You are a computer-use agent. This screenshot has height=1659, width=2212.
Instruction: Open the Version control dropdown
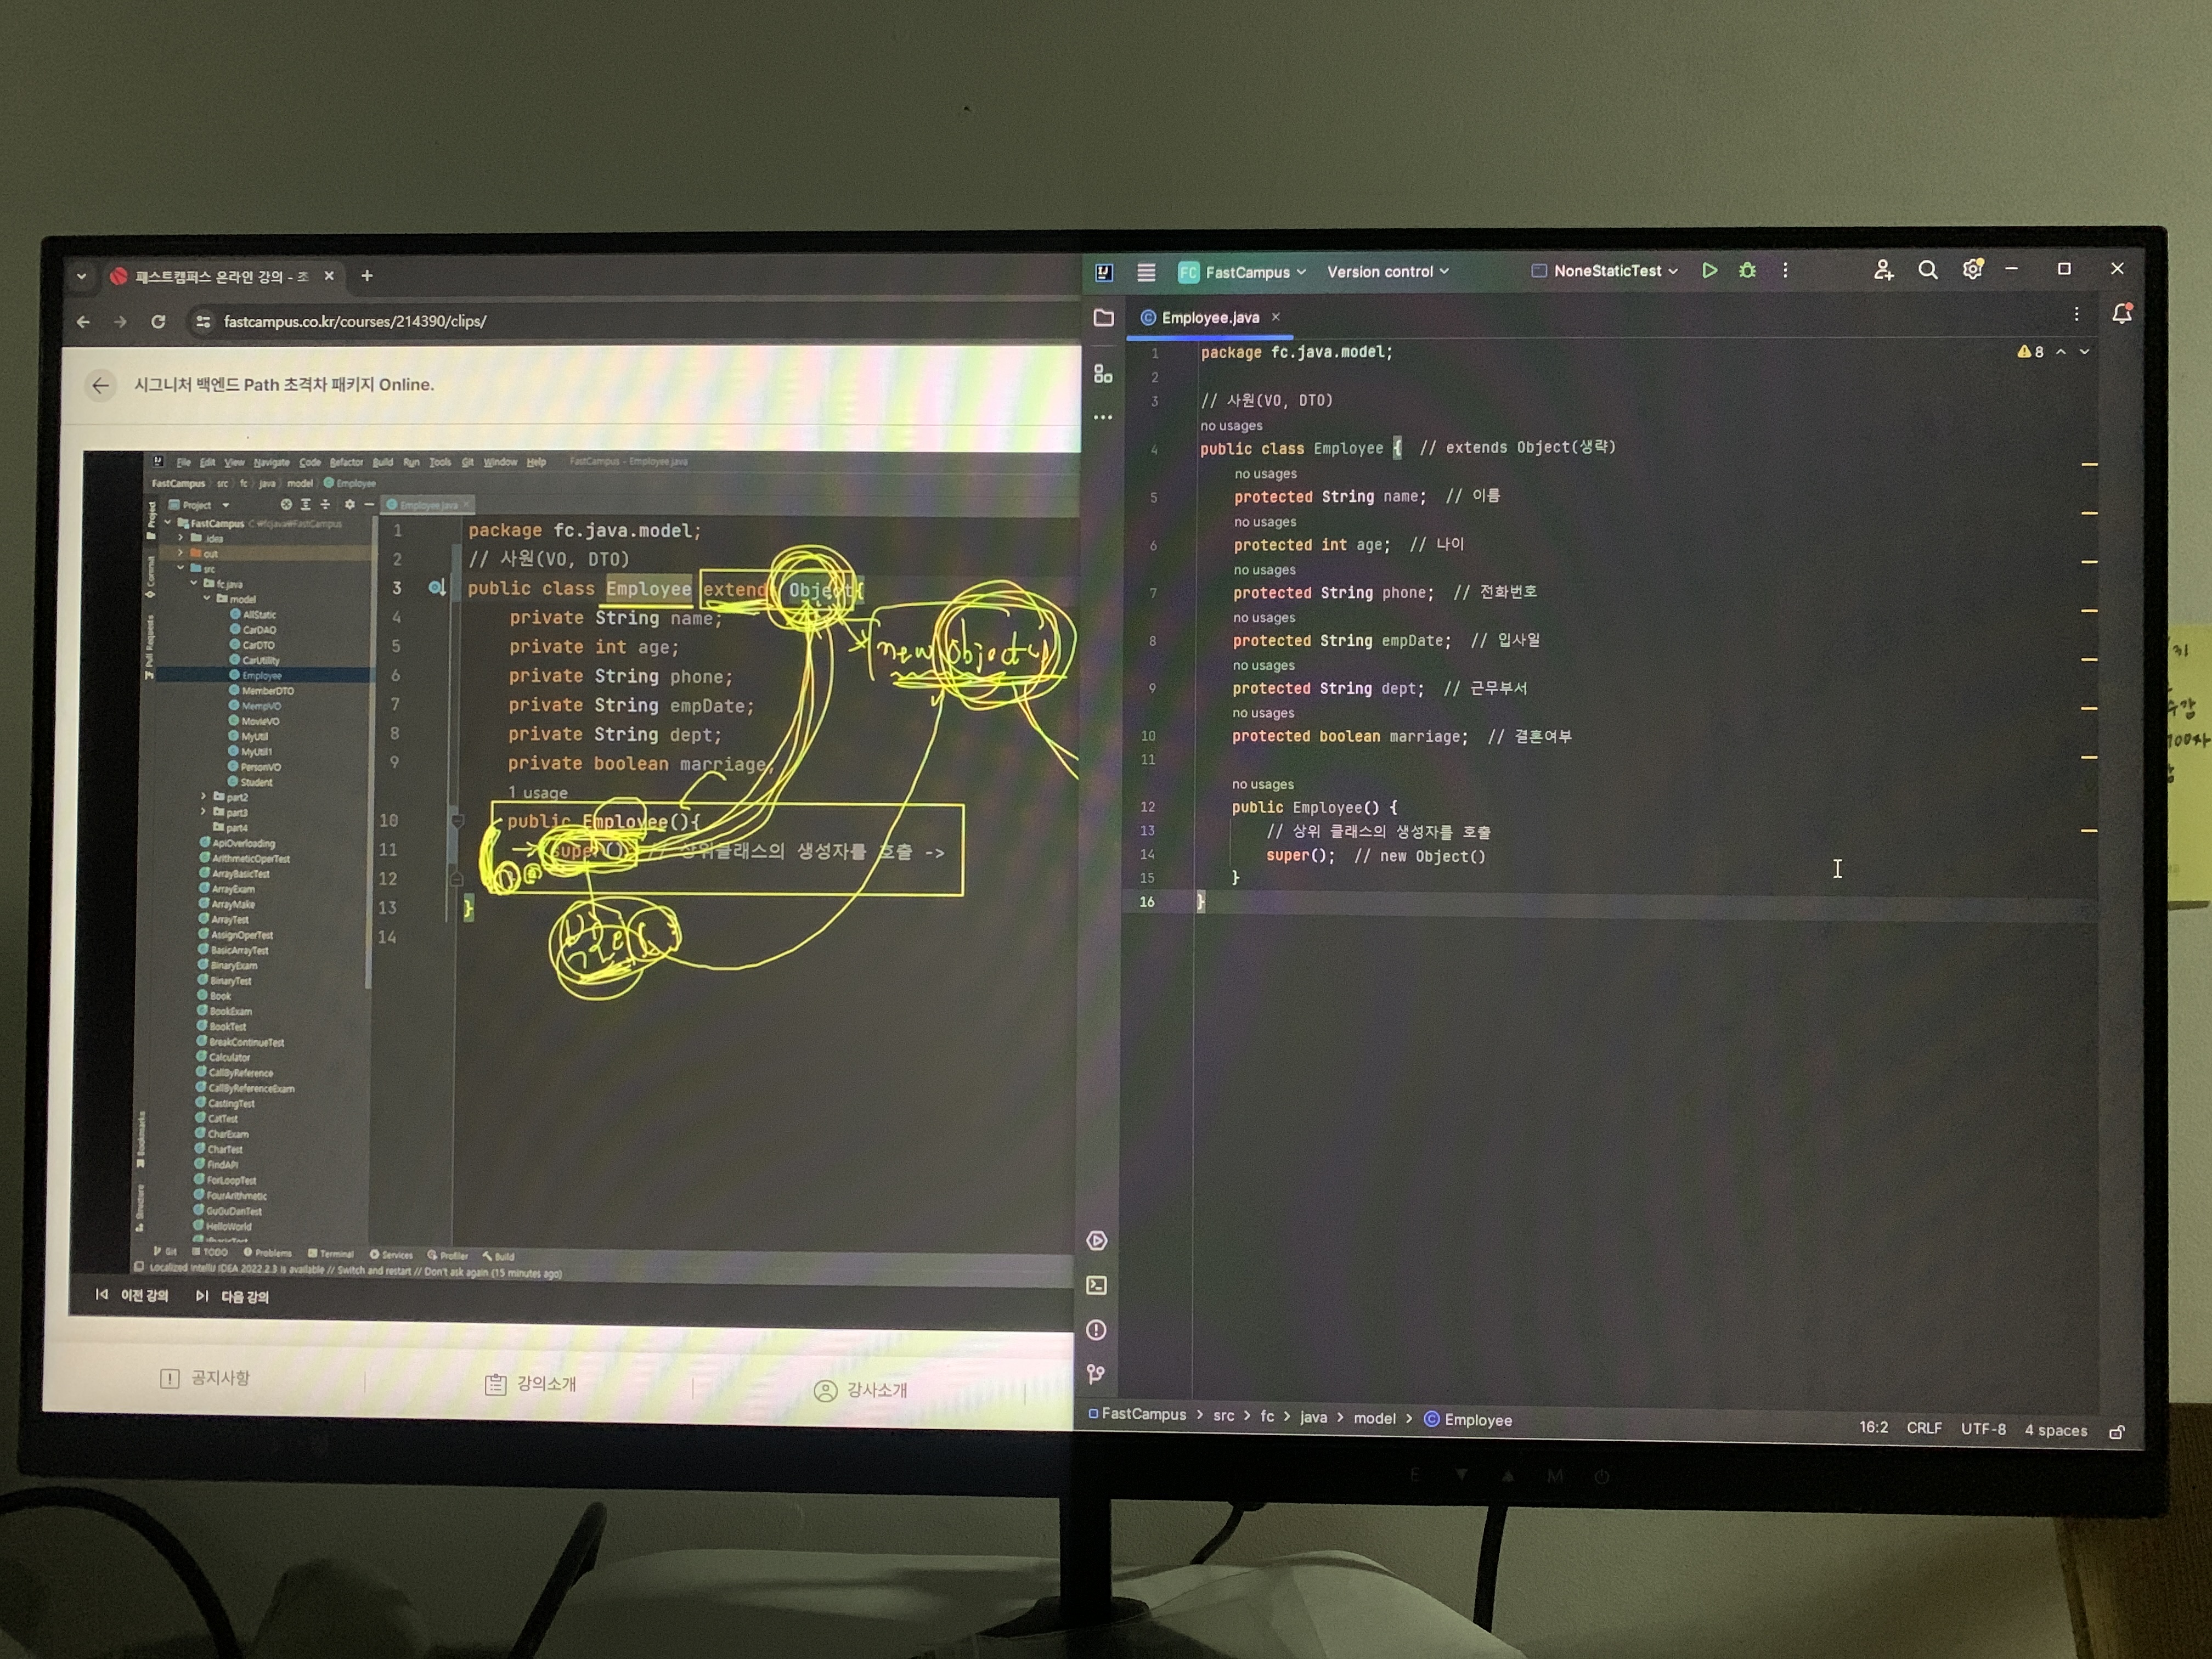click(x=1387, y=272)
